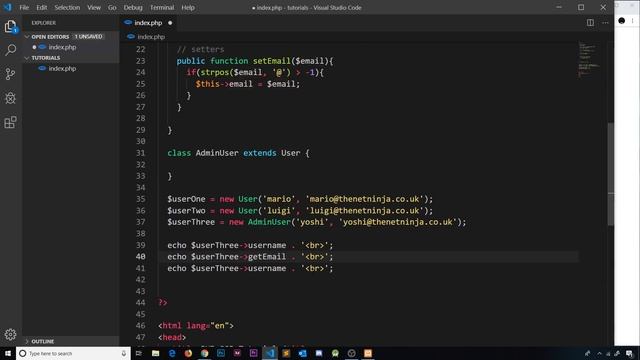Click the editor vertical scrollbar

click(611, 174)
